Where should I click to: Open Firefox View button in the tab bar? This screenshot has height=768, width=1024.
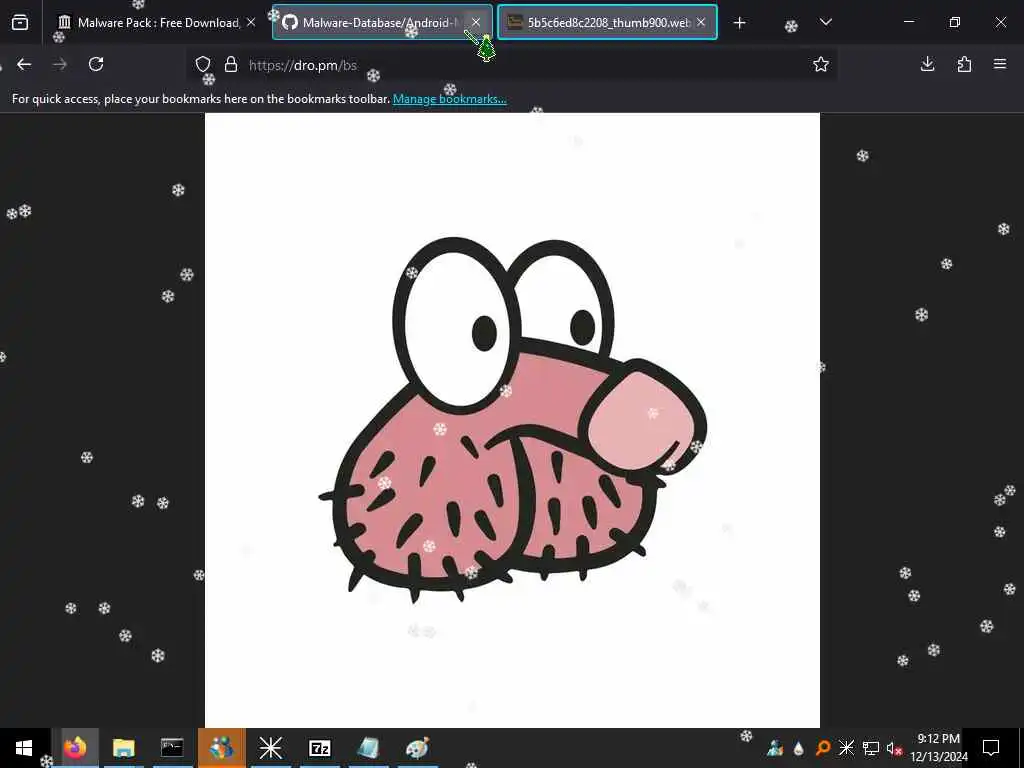pos(20,23)
